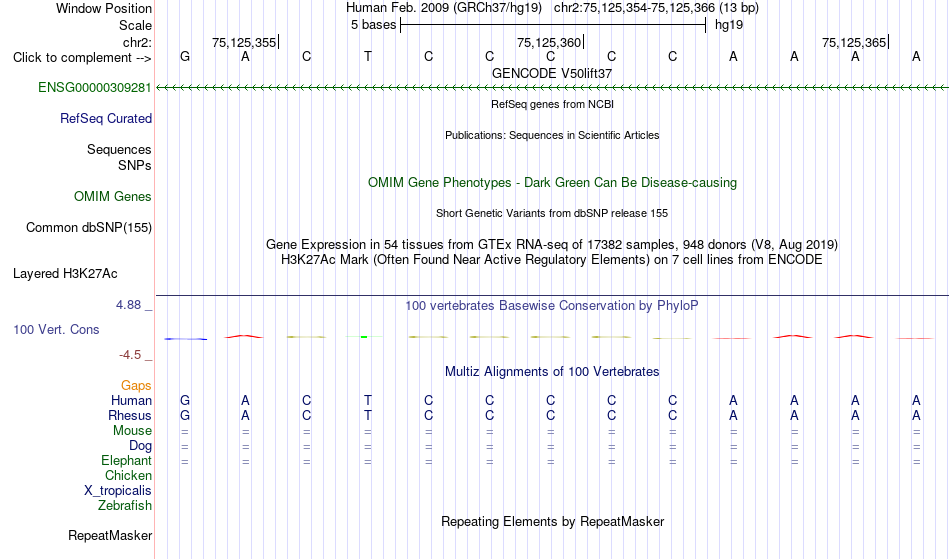Click 'Multiz Alignments of 100 Vertebrates' title
This screenshot has width=950, height=559.
click(x=552, y=372)
